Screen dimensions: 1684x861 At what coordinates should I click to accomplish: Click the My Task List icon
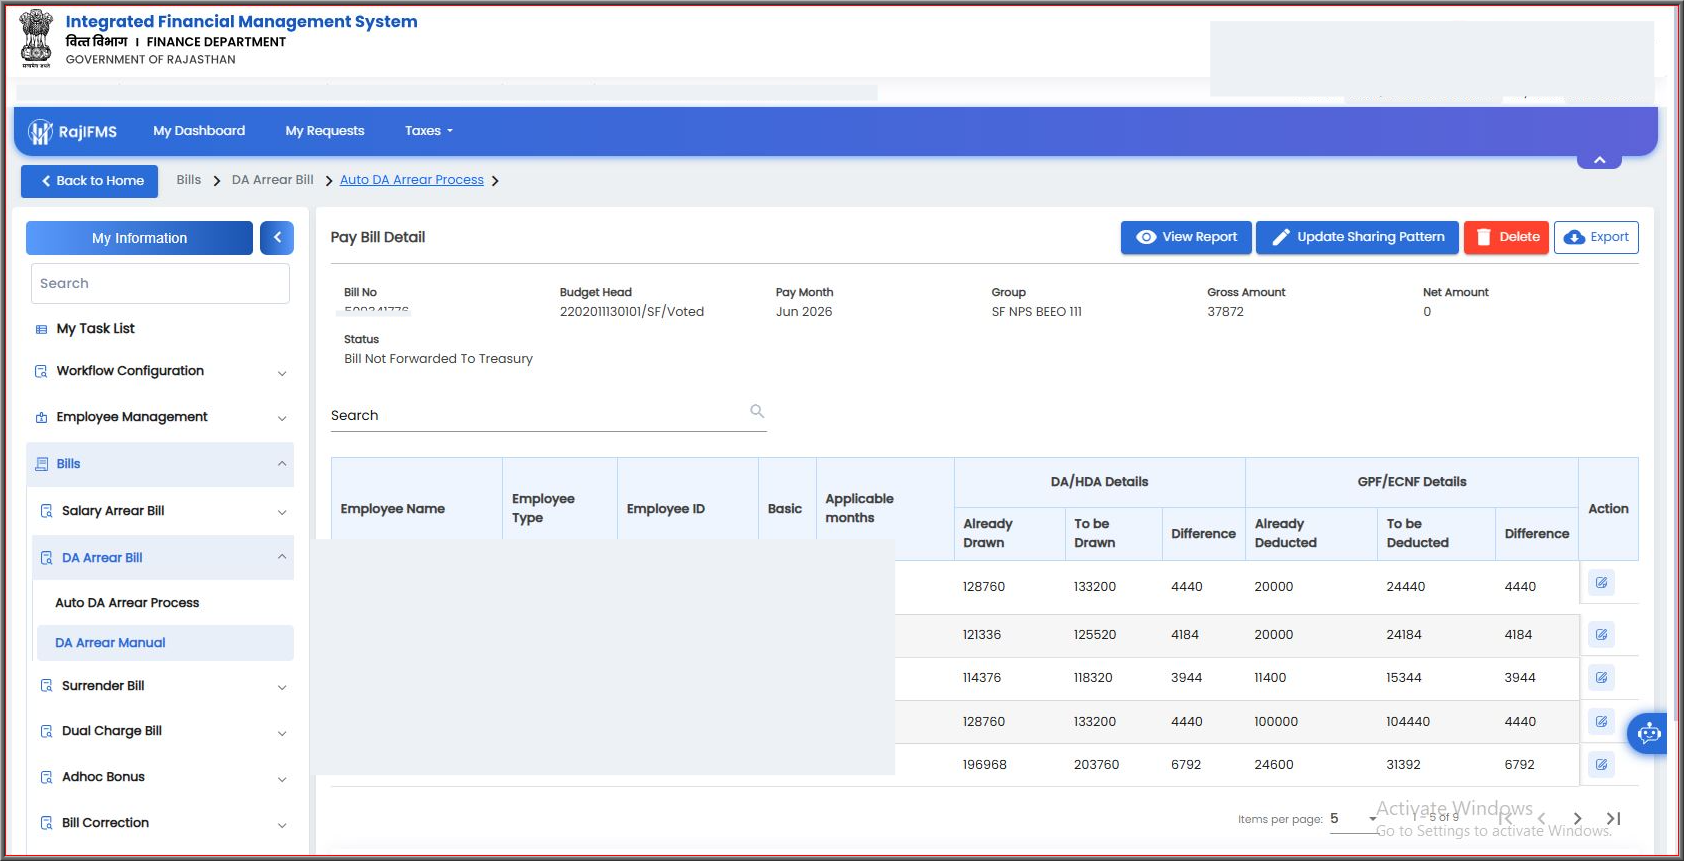coord(41,329)
